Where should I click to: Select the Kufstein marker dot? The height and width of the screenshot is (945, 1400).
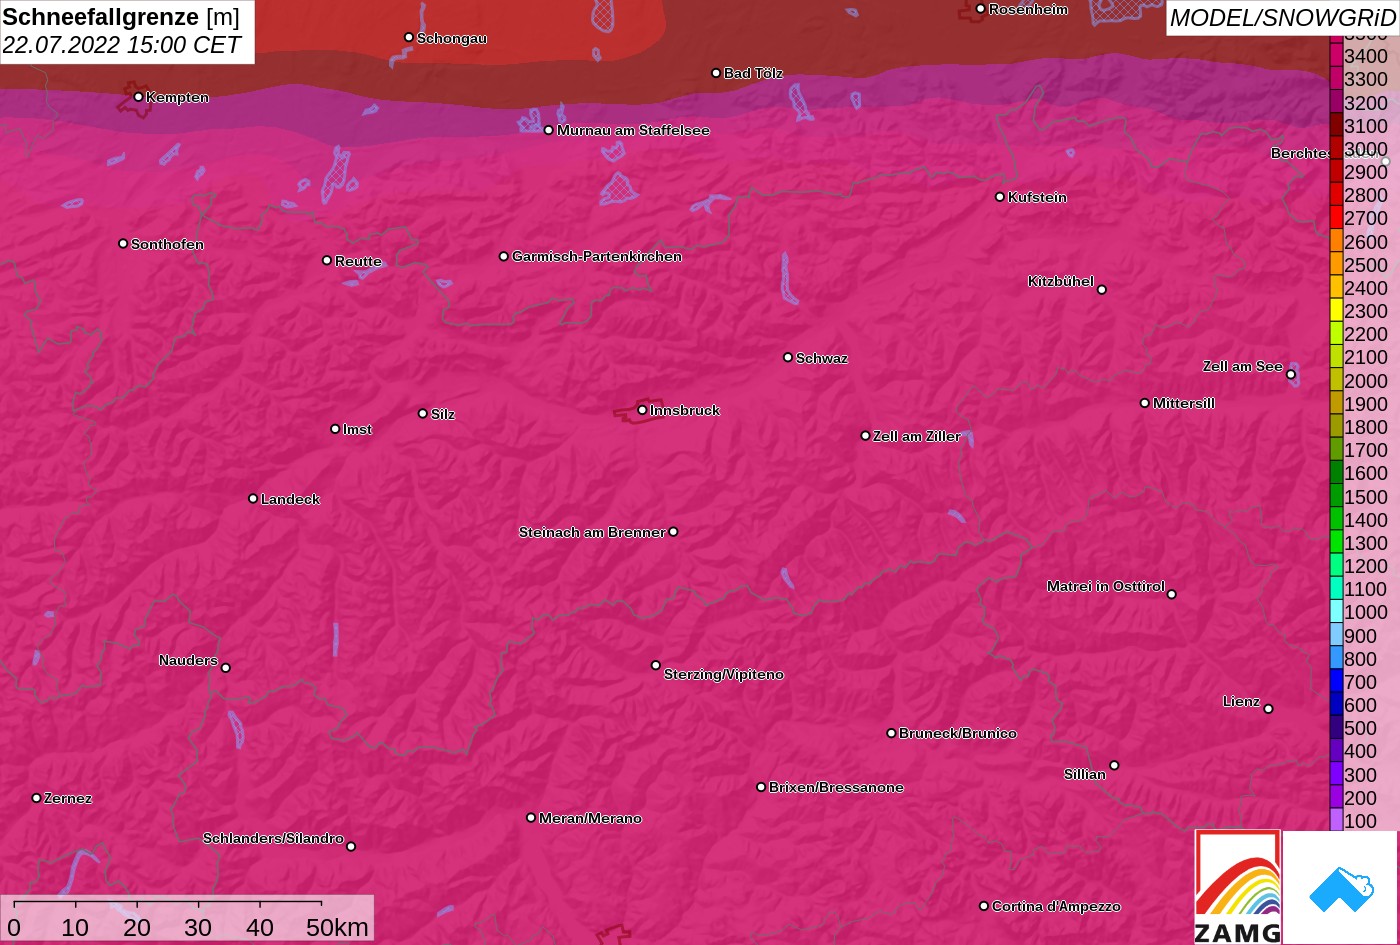coord(1000,197)
